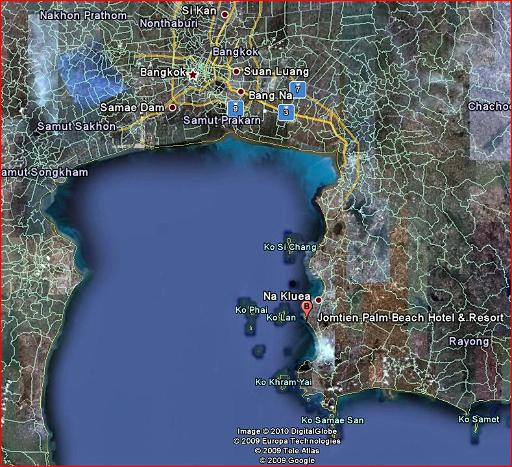This screenshot has width=512, height=467.
Task: Click the Ko Lan island label
Action: point(281,318)
